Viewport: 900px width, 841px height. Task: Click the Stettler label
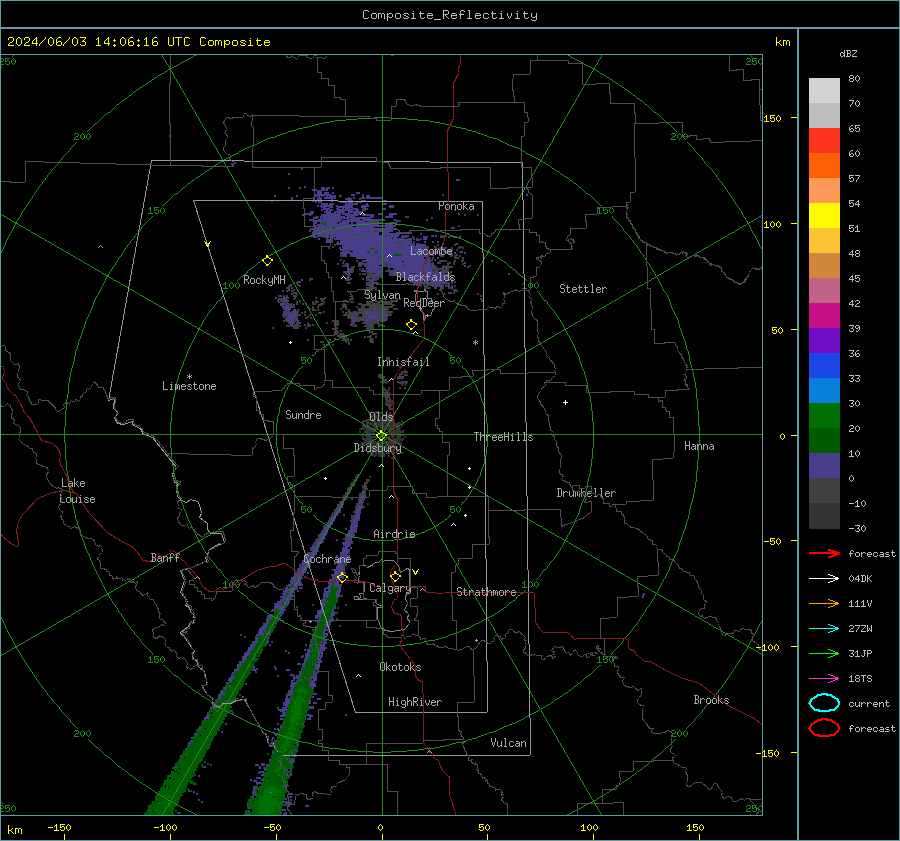point(583,289)
